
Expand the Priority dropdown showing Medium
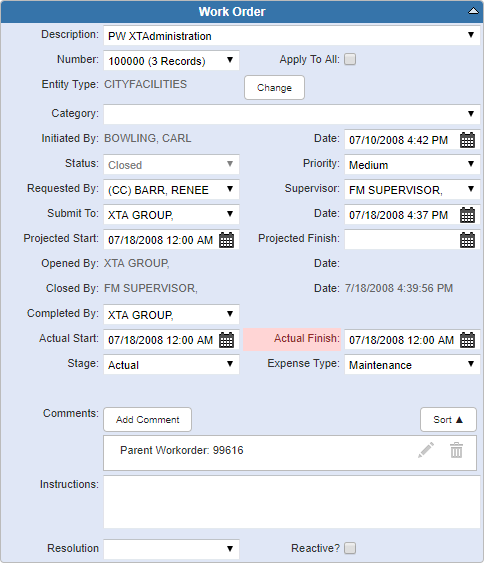click(x=412, y=165)
